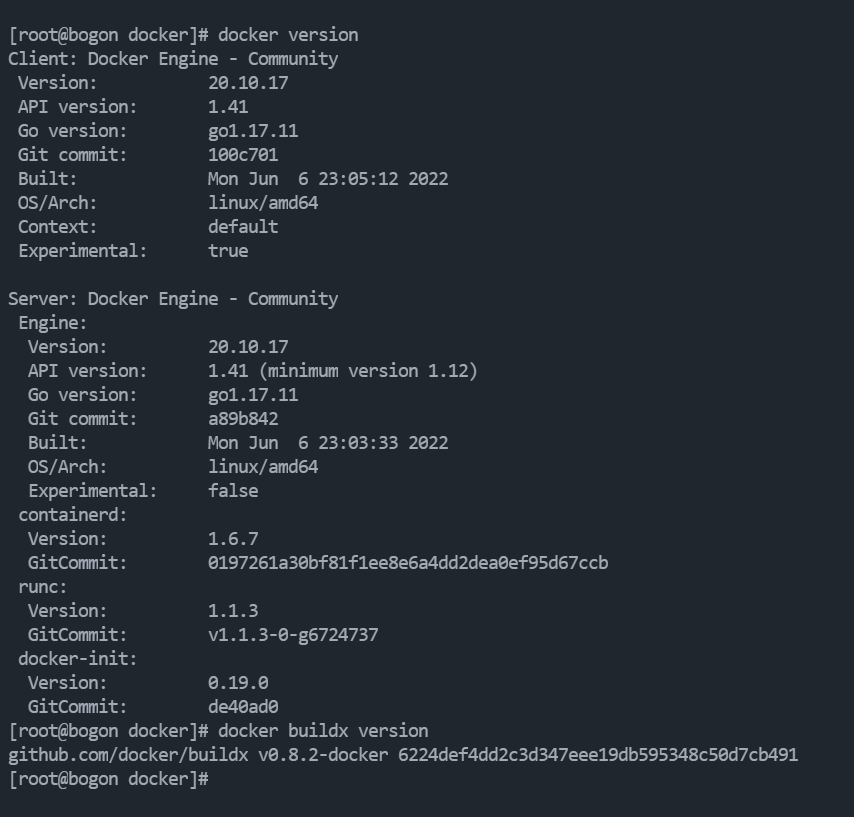
Task: Click the Server Experimental value 'false'
Action: pyautogui.click(x=233, y=491)
